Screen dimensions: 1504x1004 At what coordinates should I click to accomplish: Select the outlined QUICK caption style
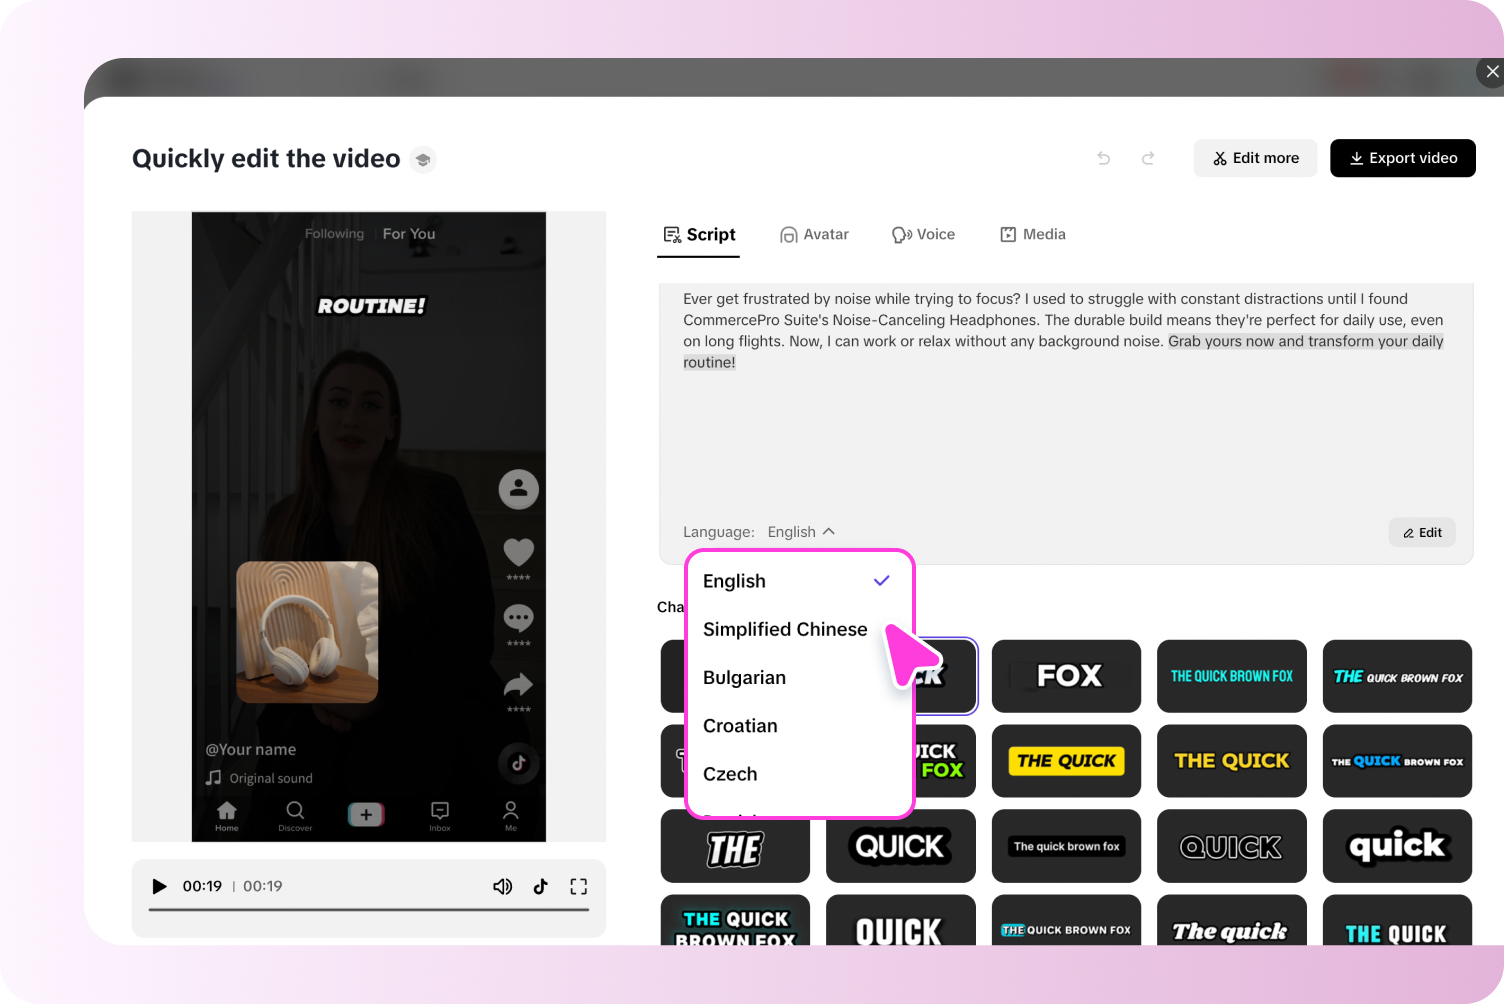[x=1232, y=846]
